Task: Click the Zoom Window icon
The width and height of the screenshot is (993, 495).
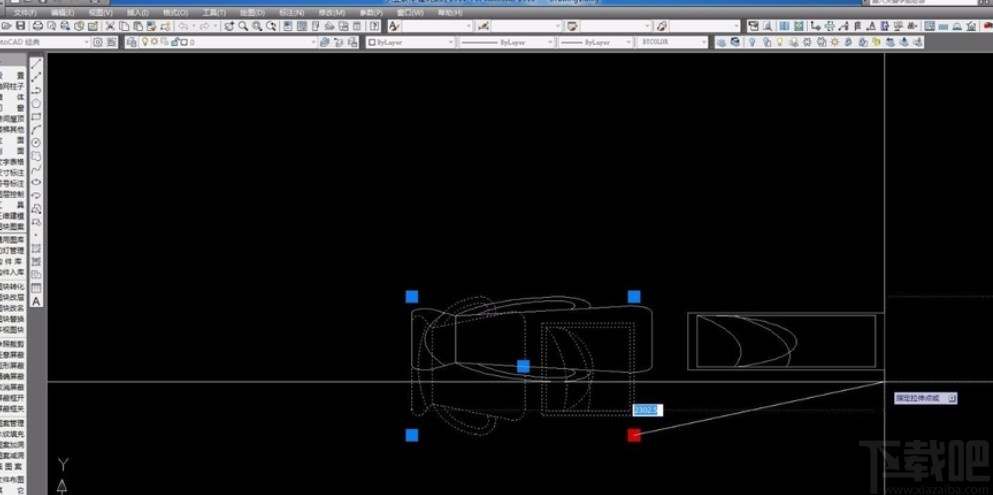Action: 257,26
